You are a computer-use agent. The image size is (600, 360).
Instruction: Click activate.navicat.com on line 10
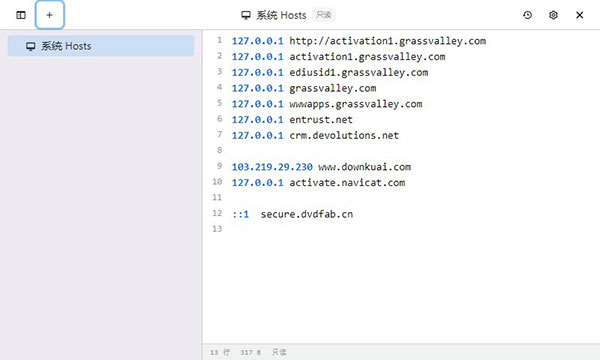(347, 182)
